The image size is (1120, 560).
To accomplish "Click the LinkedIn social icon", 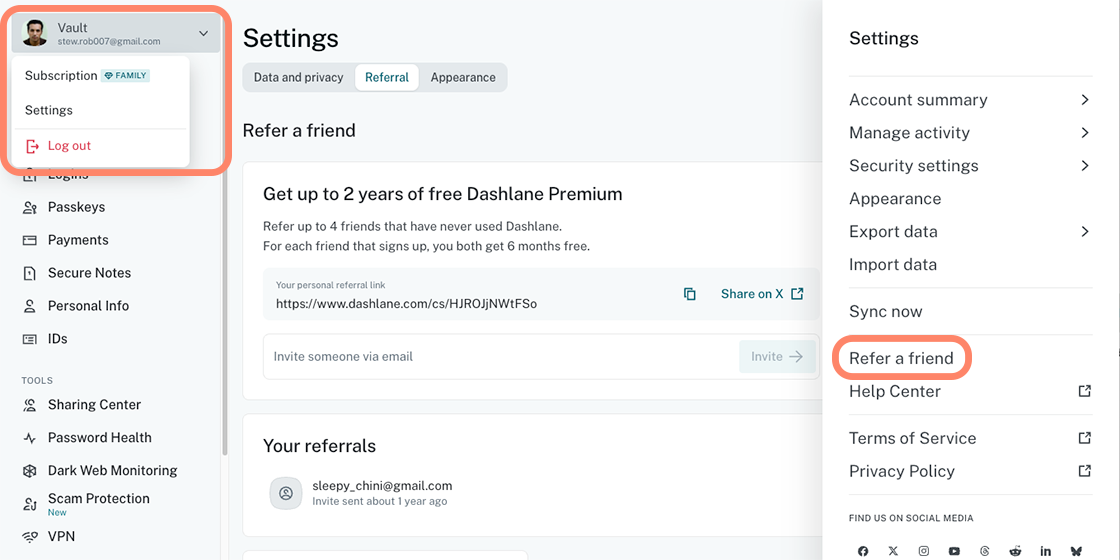I will [x=1046, y=551].
